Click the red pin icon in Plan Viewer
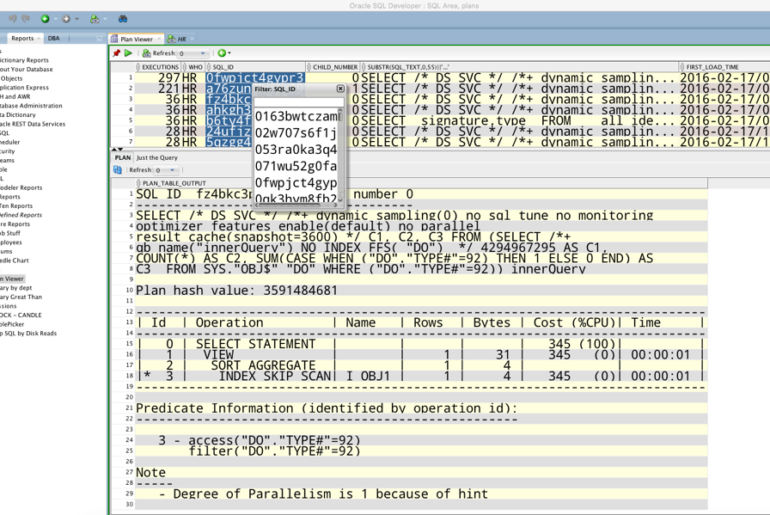The height and width of the screenshot is (515, 770). pos(116,53)
